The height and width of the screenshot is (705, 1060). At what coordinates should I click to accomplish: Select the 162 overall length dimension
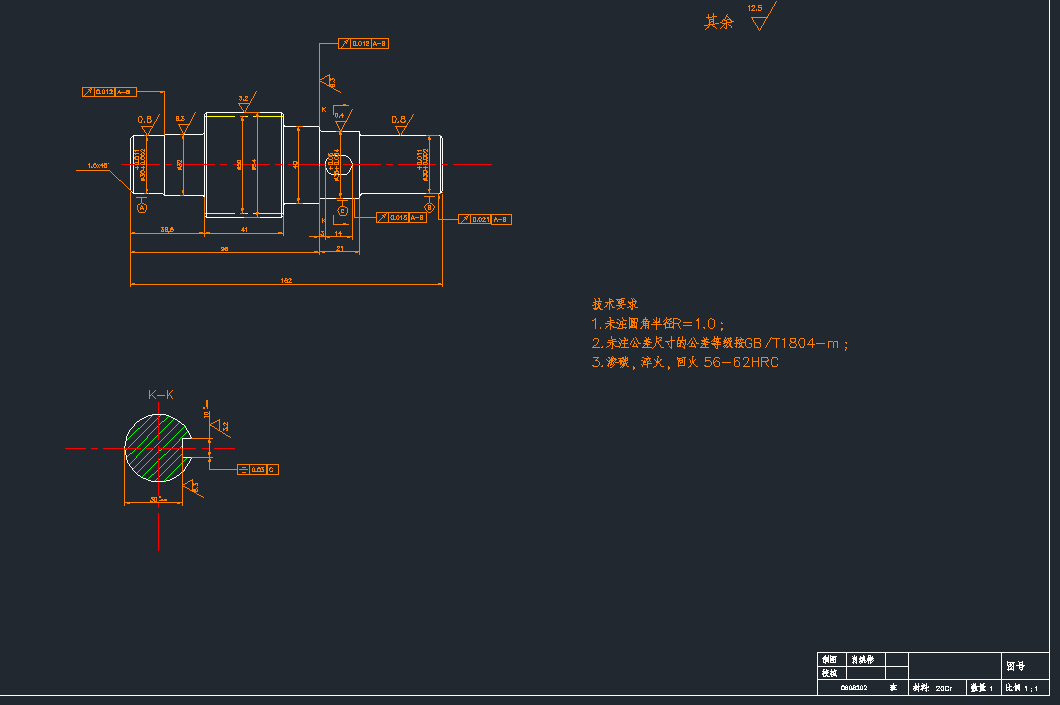(286, 281)
